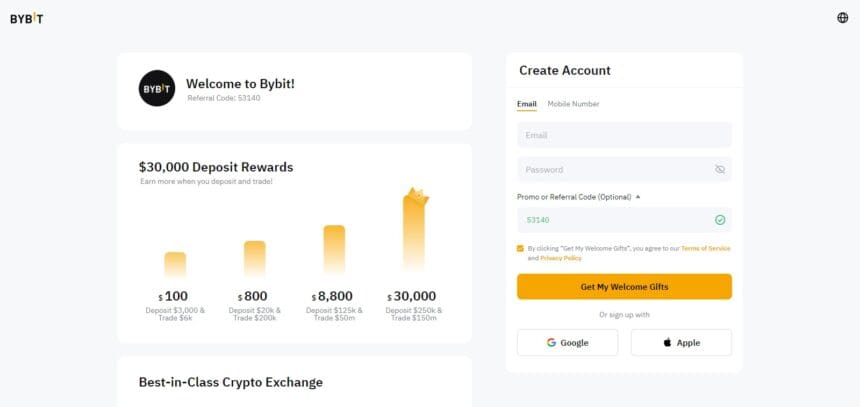Click the "Deposit $3,000 & Trade $6k" text

pos(175,314)
